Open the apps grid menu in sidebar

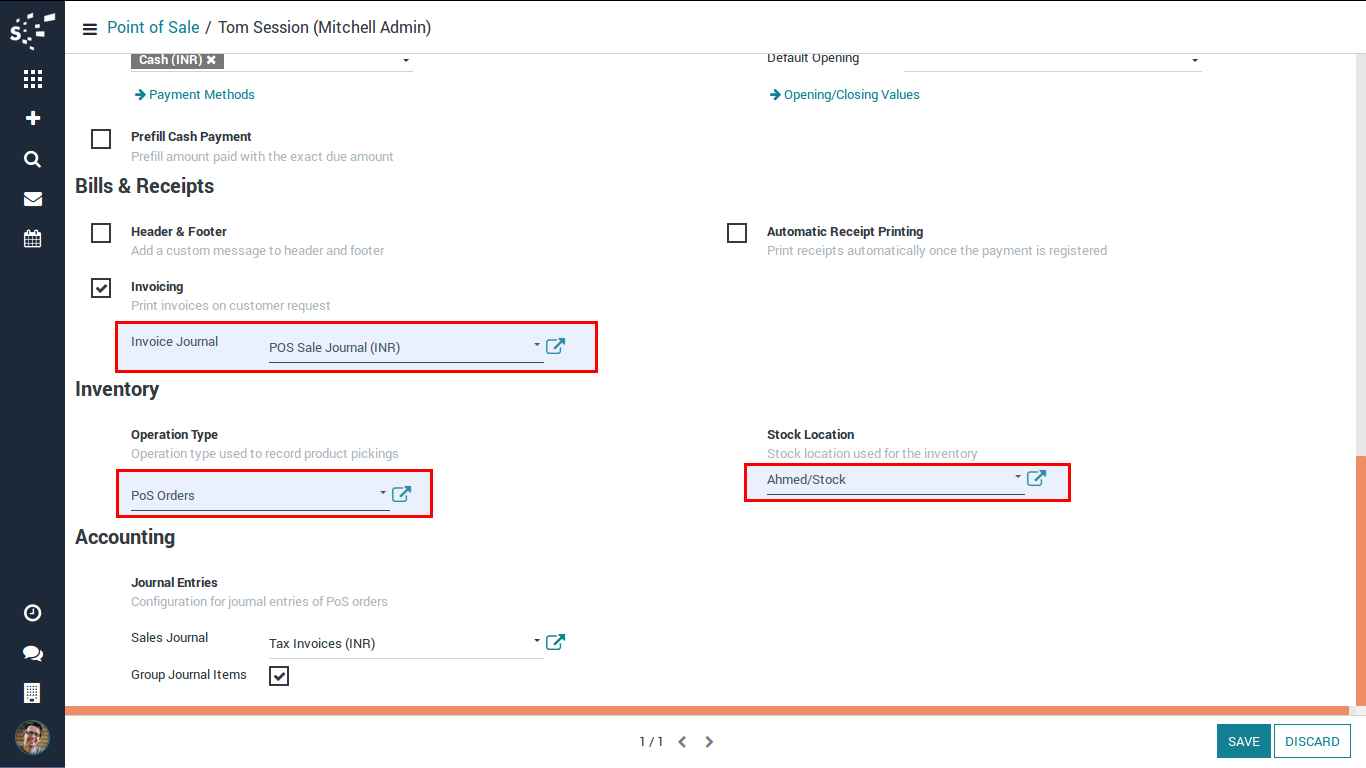tap(32, 79)
